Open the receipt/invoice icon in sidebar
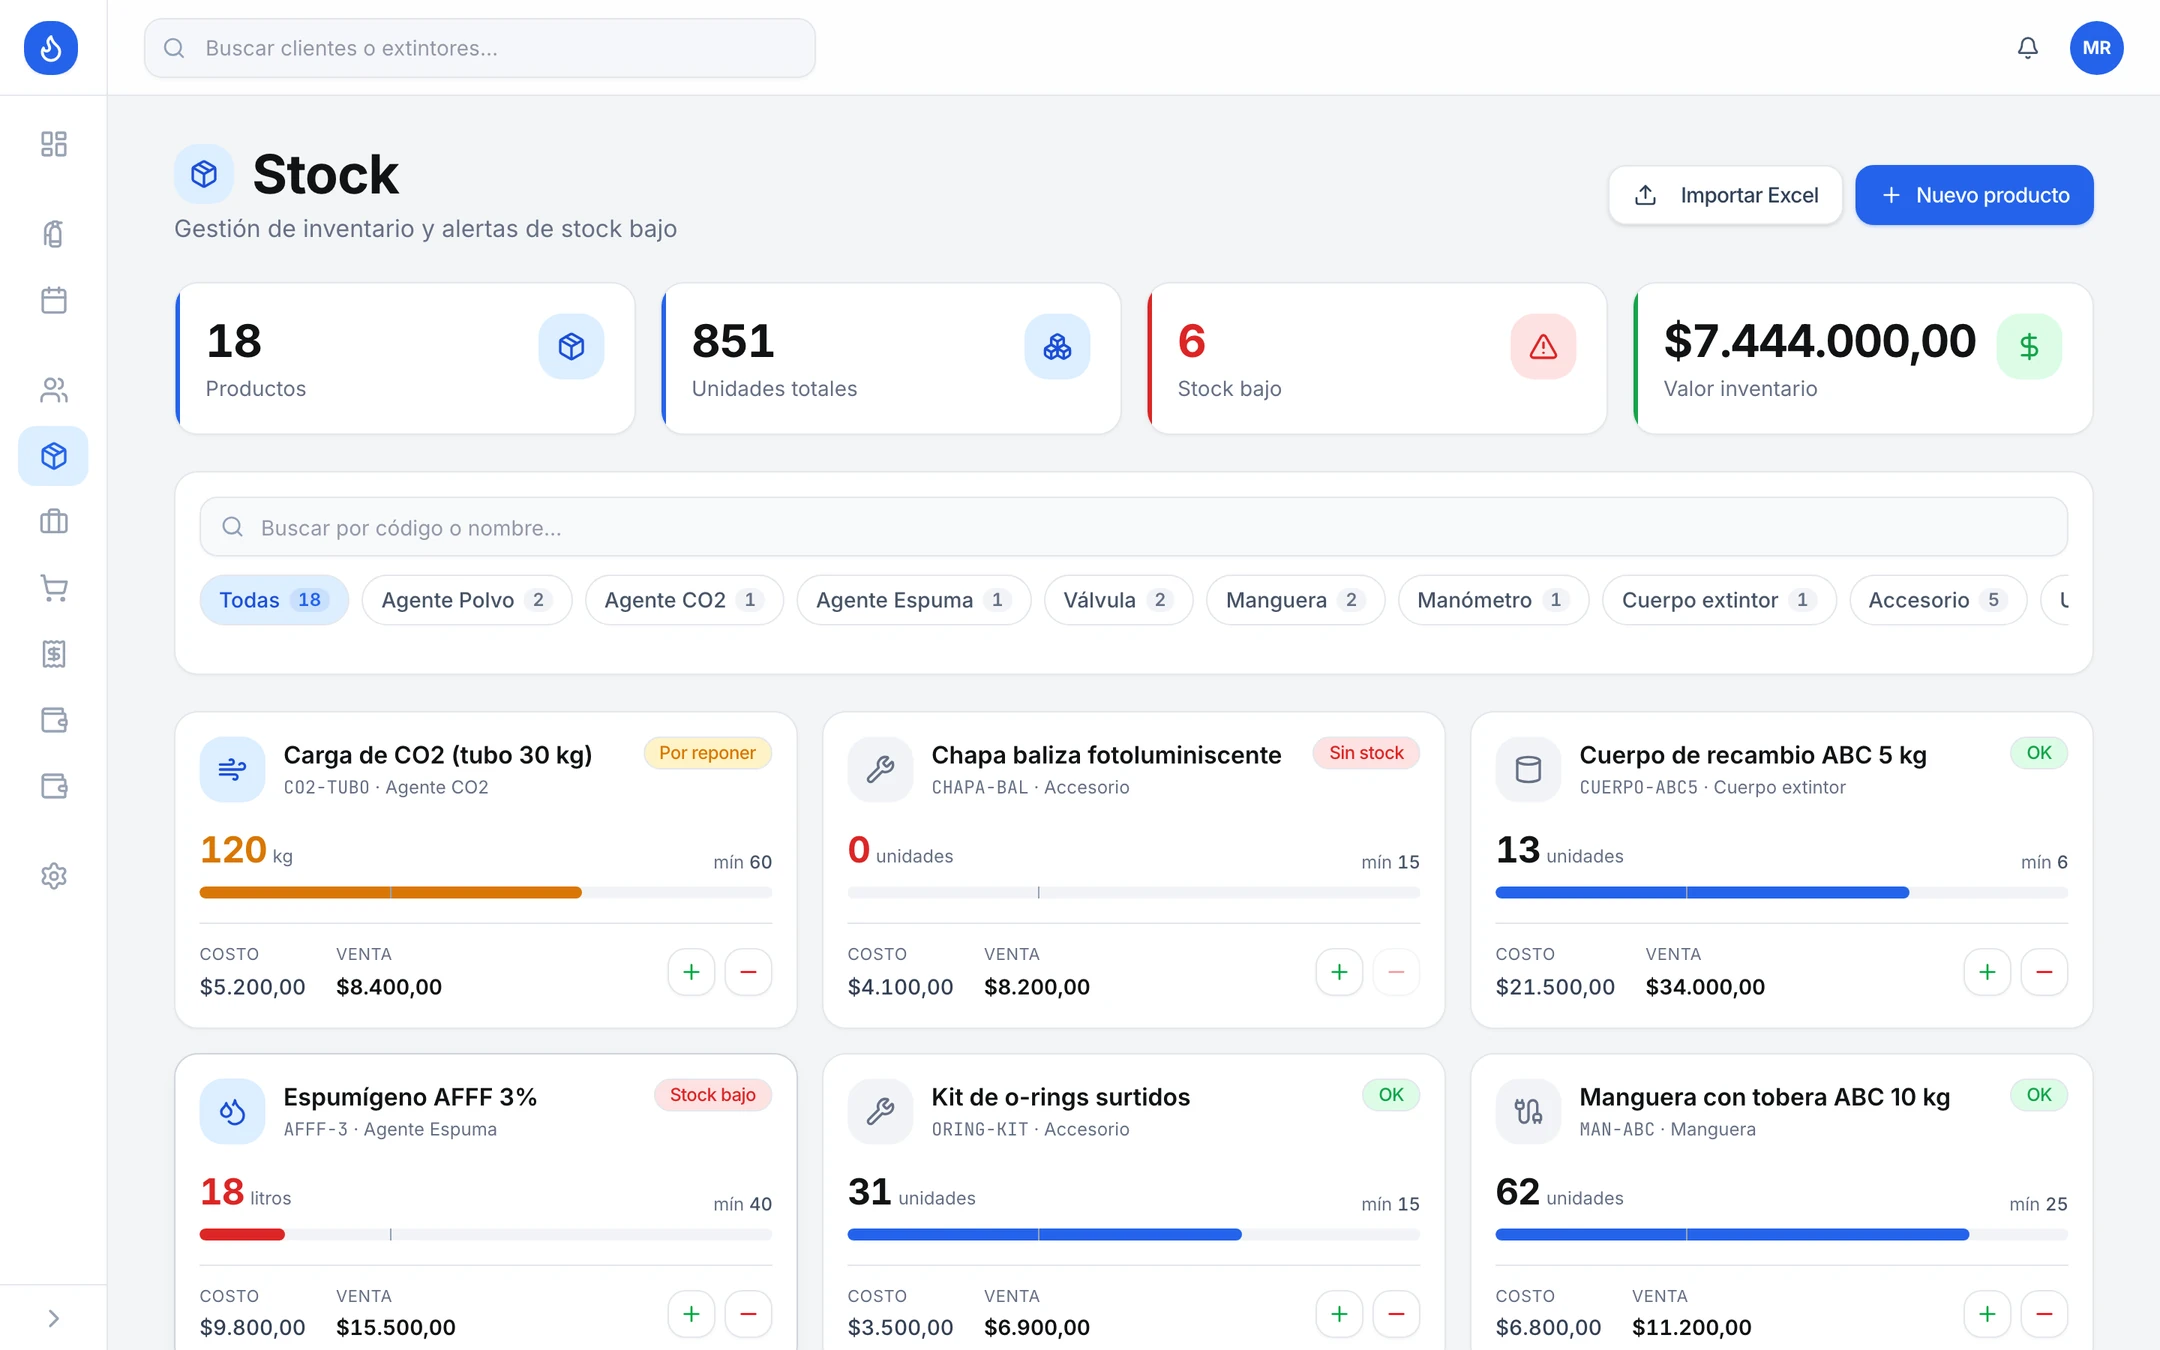The height and width of the screenshot is (1350, 2160). coord(54,654)
